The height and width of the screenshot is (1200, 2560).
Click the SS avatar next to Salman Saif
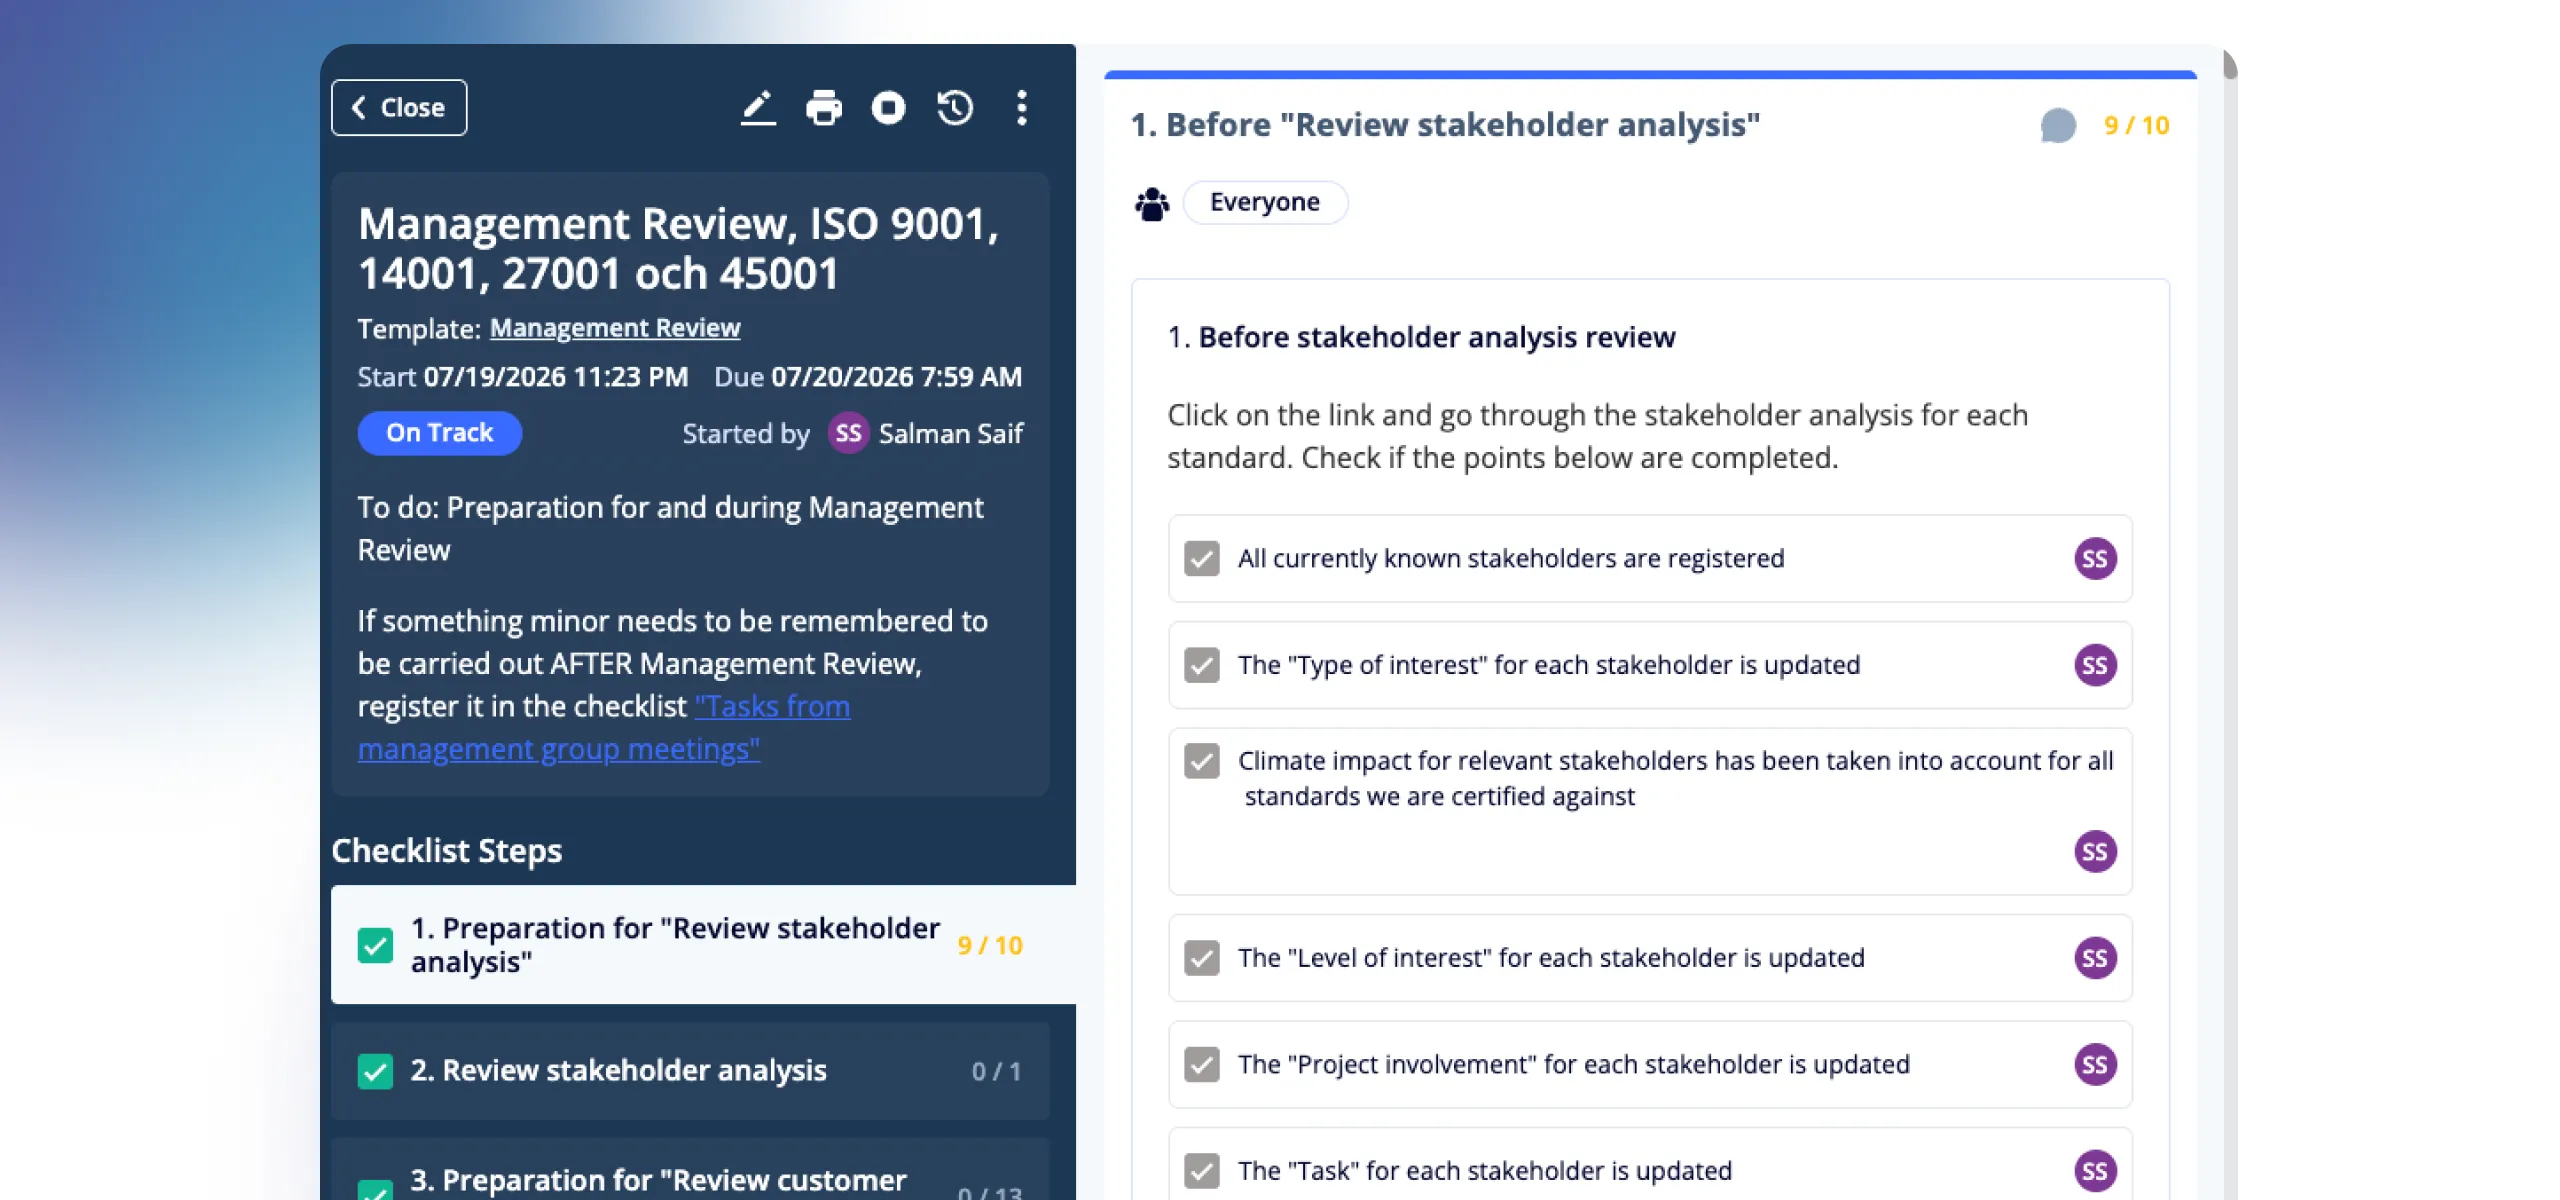(x=848, y=433)
